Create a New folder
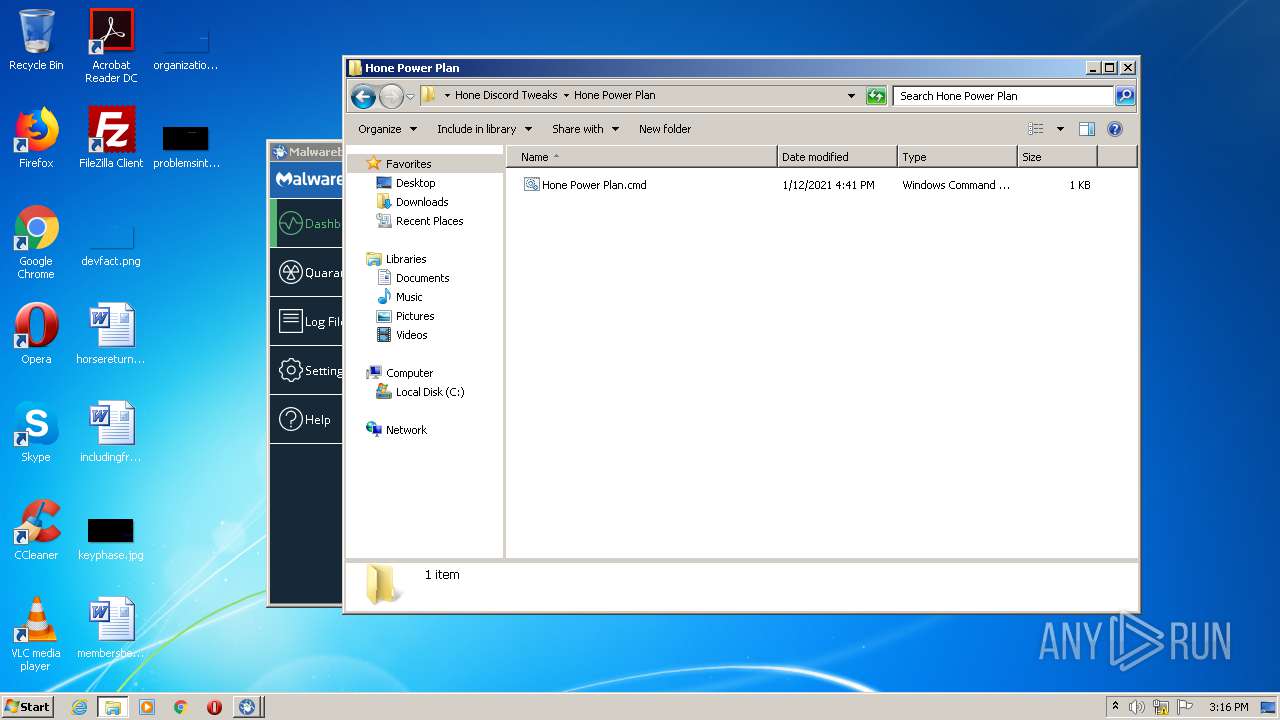Image resolution: width=1280 pixels, height=720 pixels. tap(665, 129)
